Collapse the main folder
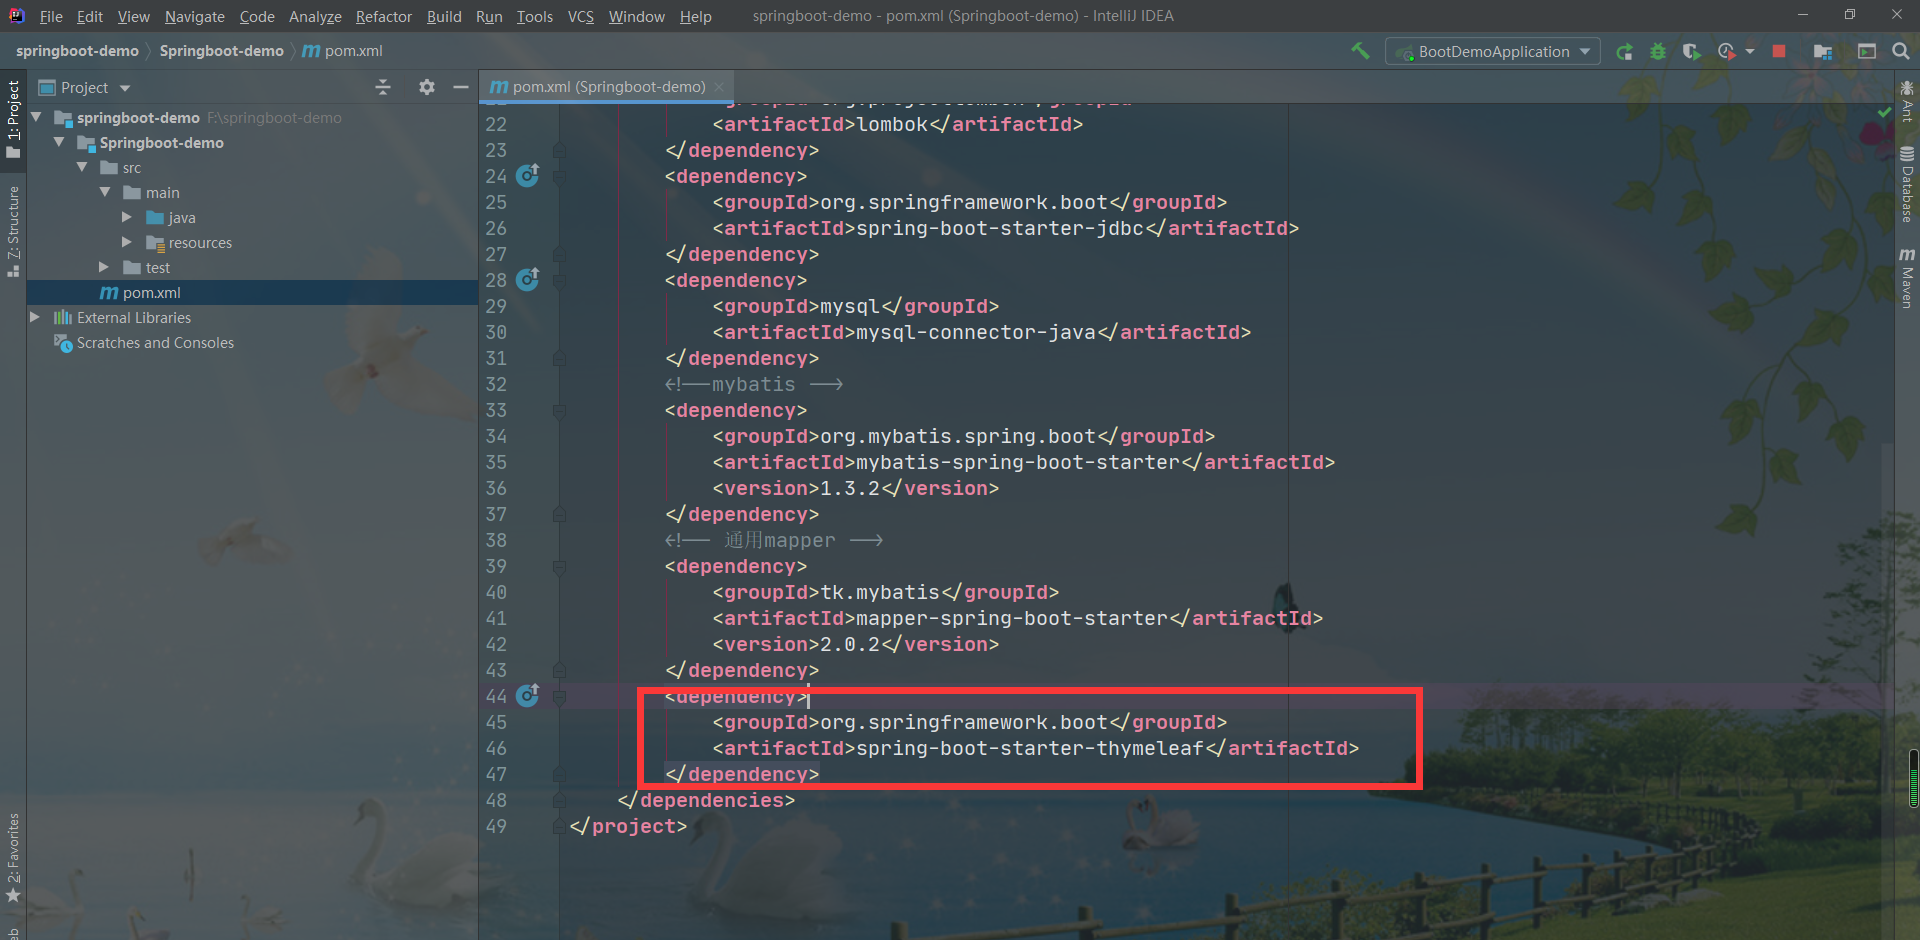The width and height of the screenshot is (1920, 940). pyautogui.click(x=106, y=192)
